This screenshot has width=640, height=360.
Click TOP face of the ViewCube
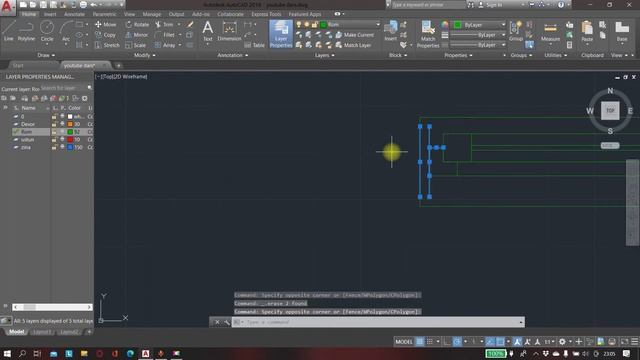(x=610, y=111)
